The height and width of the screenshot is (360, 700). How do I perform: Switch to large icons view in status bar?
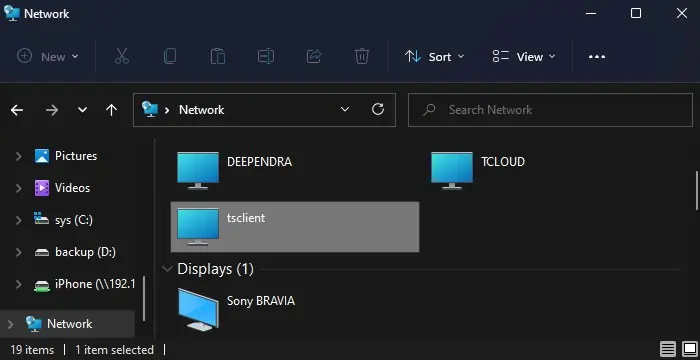tap(690, 349)
